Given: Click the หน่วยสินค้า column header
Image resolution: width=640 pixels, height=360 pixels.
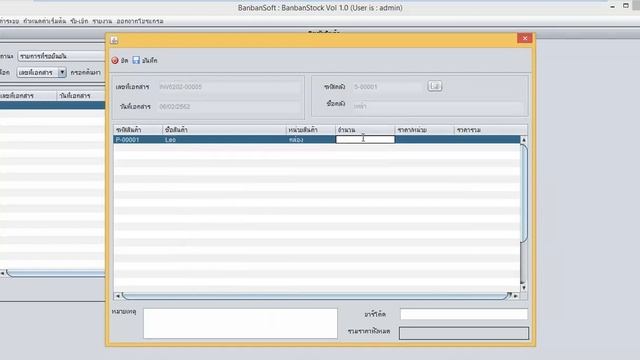Looking at the screenshot, I should tap(311, 130).
